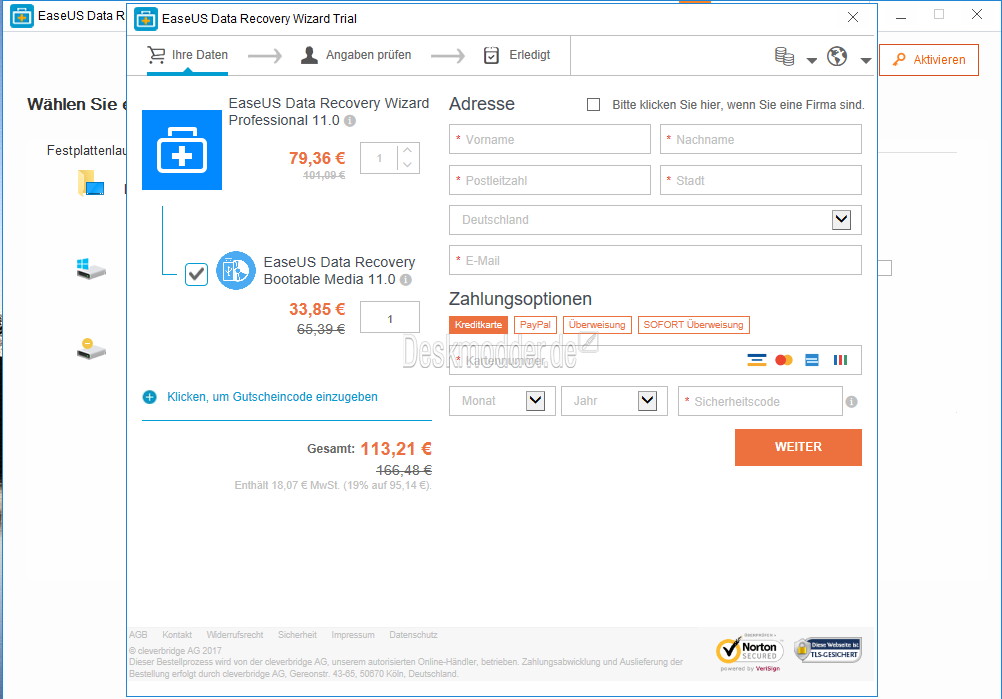1002x699 pixels.
Task: Choose PayPal payment option
Action: pos(536,325)
